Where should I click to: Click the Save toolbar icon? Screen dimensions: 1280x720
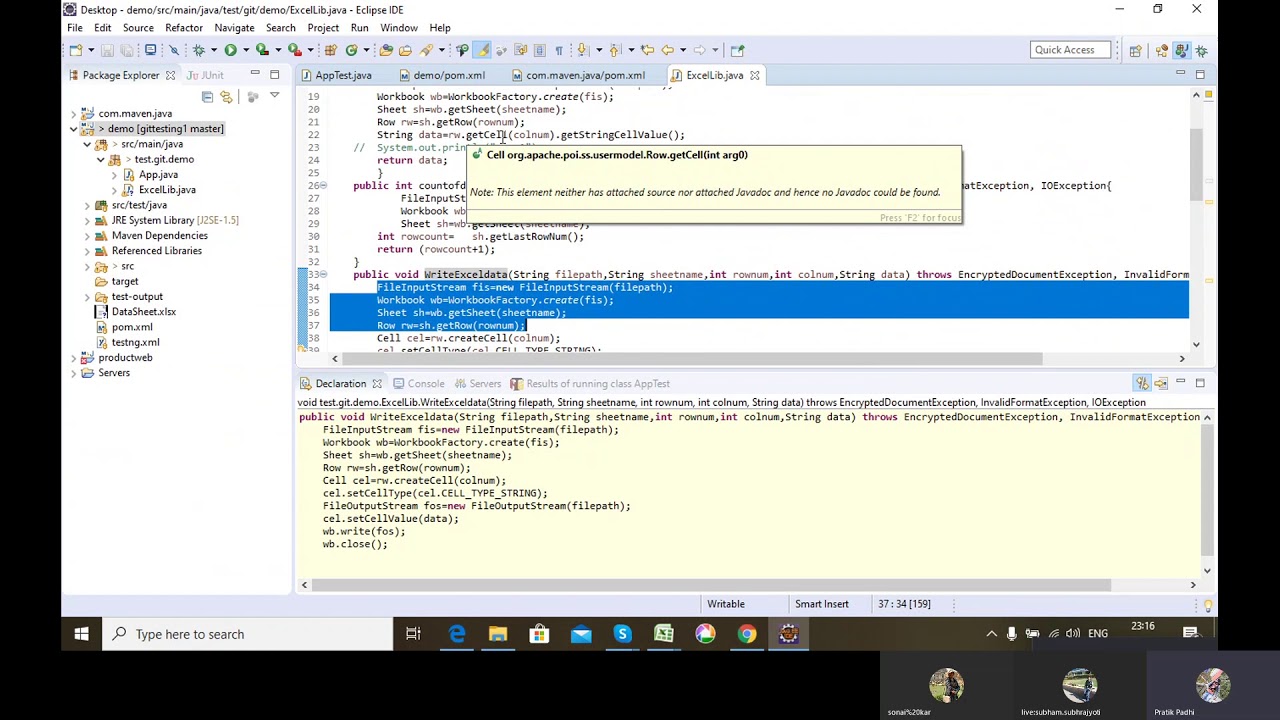coord(108,50)
